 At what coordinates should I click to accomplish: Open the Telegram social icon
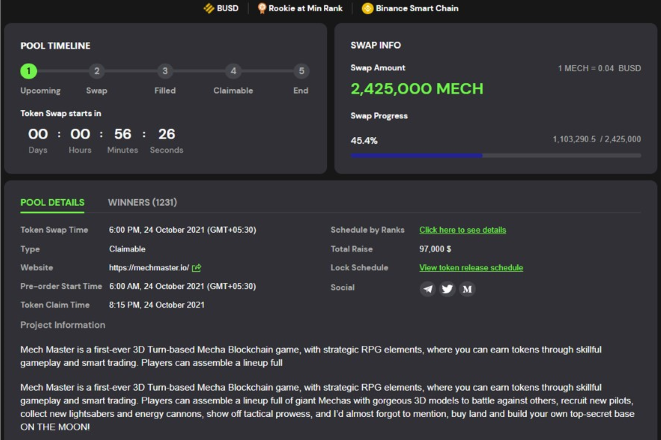point(427,289)
